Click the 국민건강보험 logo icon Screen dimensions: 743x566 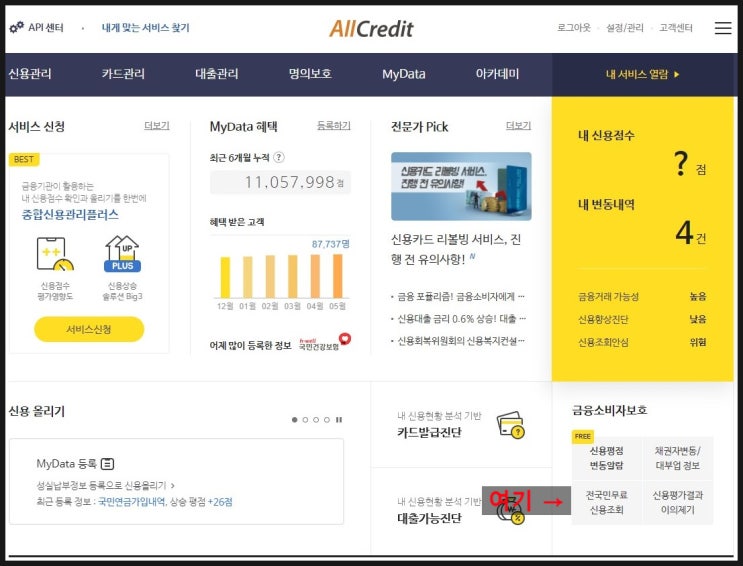325,343
